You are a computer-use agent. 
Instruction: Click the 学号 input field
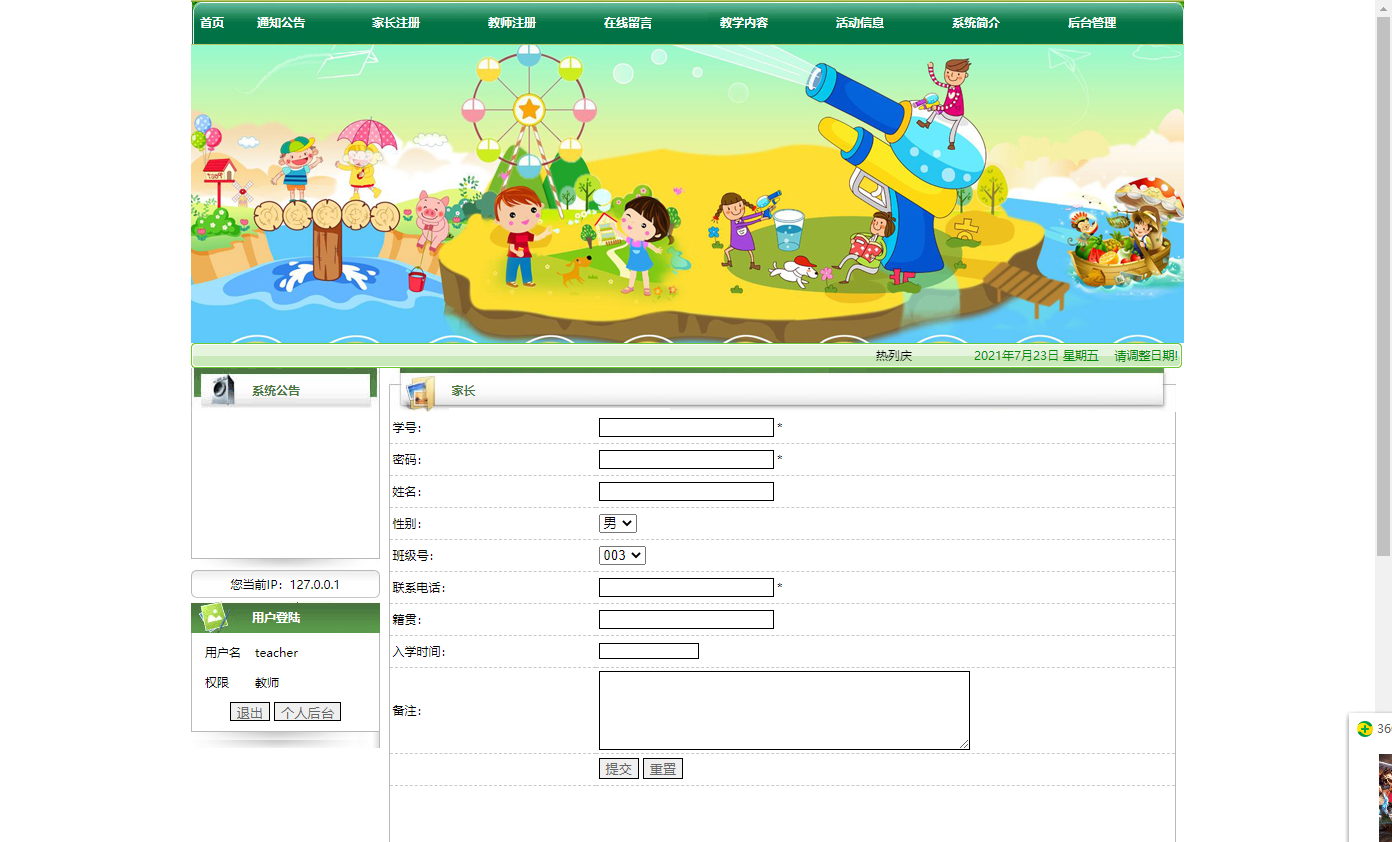(x=686, y=426)
